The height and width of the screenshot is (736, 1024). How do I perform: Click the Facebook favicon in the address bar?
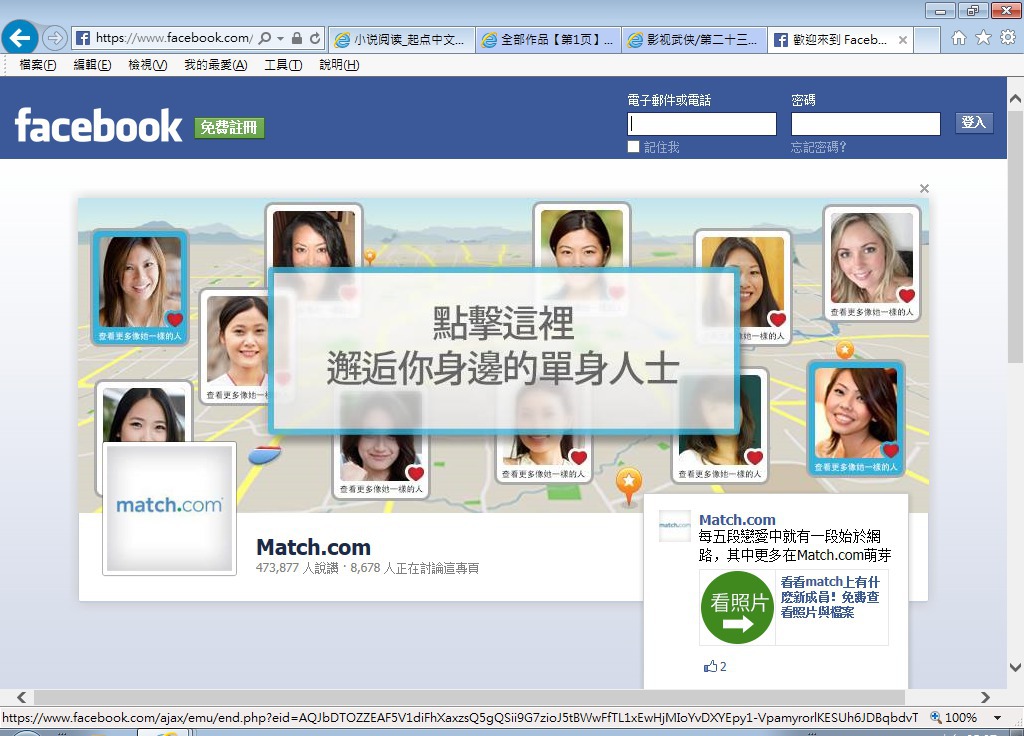tap(83, 39)
